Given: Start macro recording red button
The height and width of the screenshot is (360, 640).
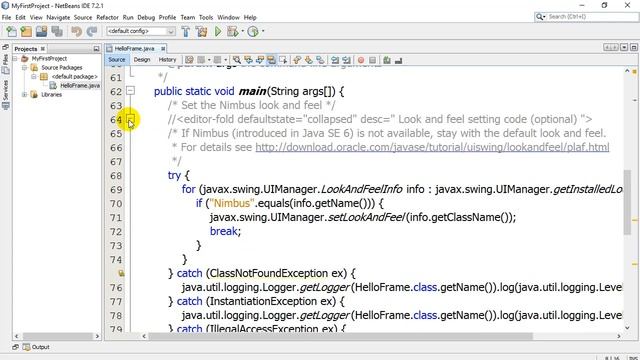Looking at the screenshot, I should click(x=361, y=60).
